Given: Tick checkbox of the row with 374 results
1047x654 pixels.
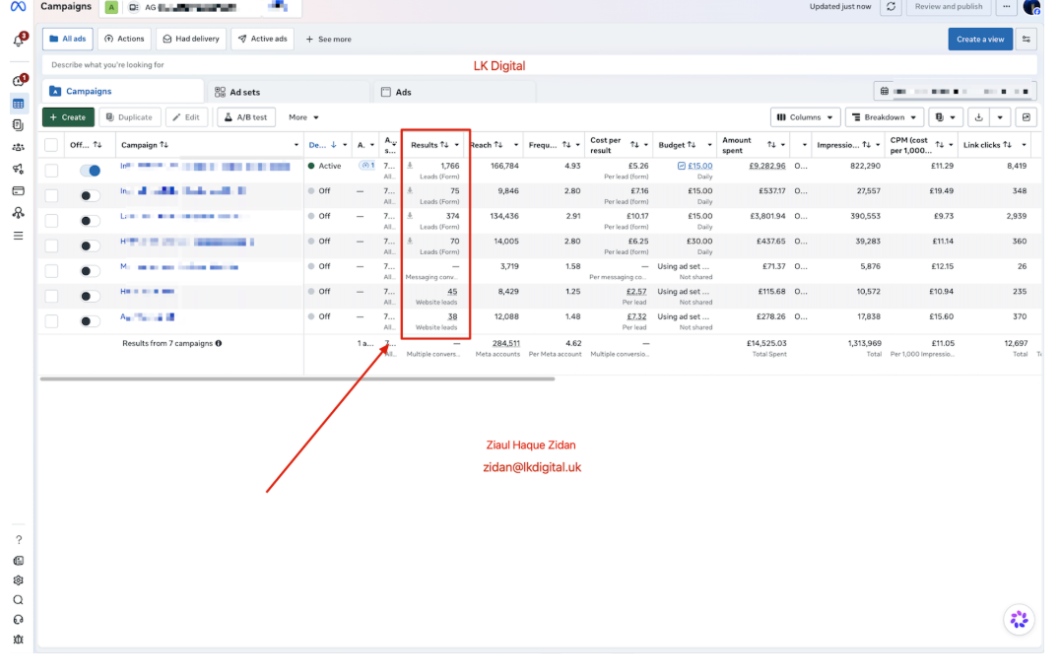Looking at the screenshot, I should click(x=51, y=220).
